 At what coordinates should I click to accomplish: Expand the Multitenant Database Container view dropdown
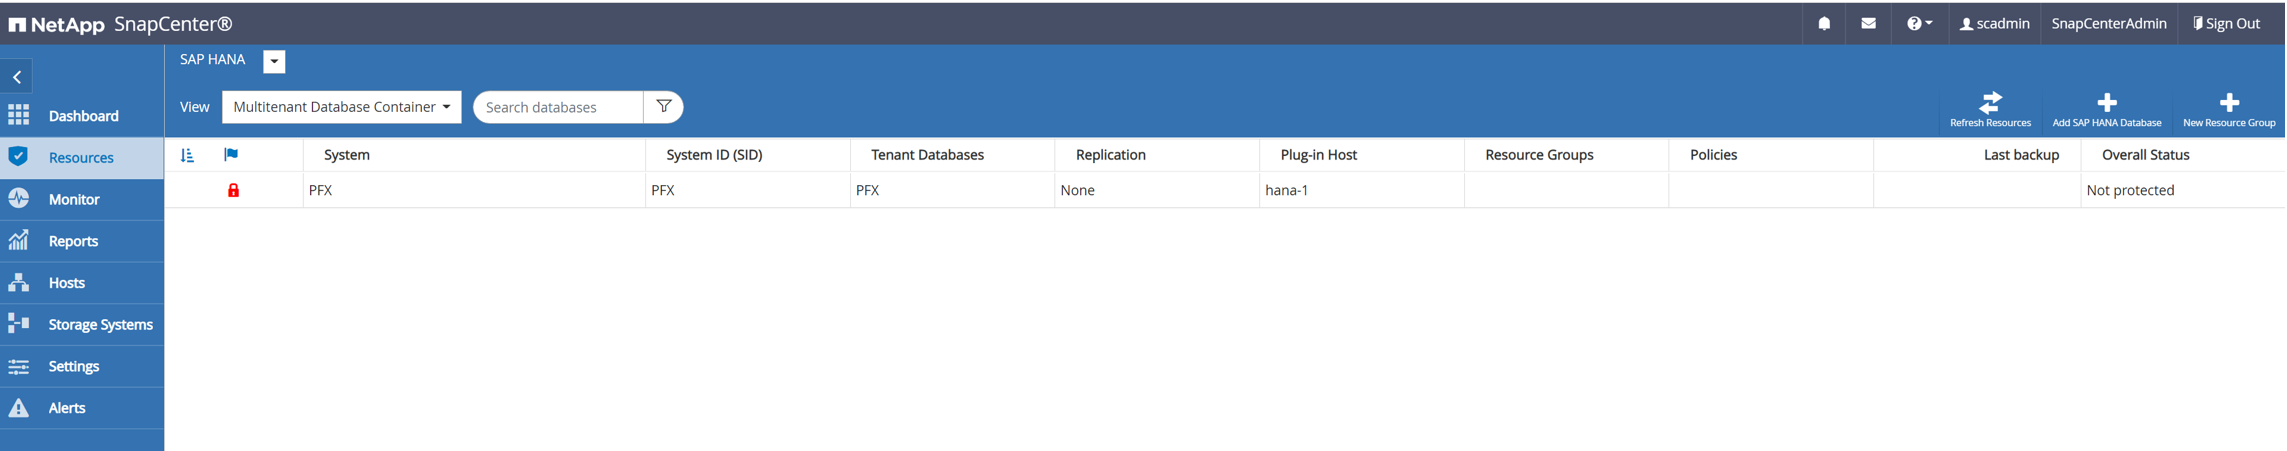pyautogui.click(x=341, y=107)
